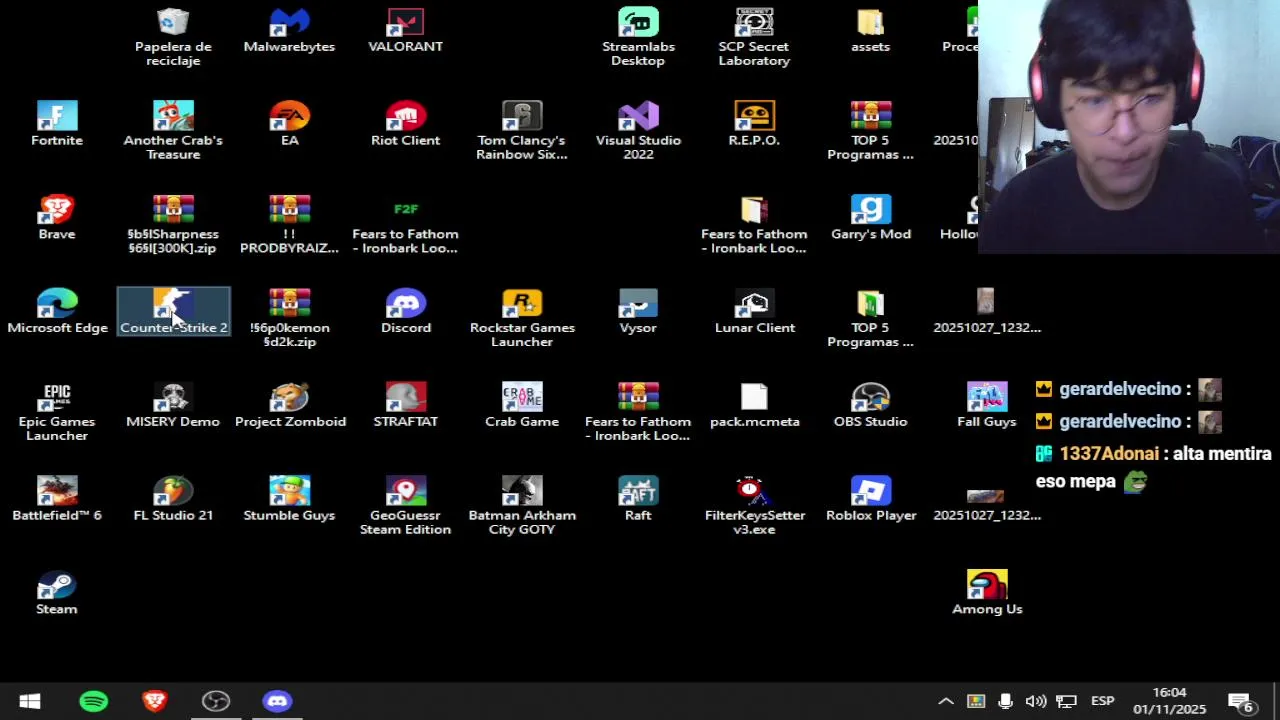
Task: Launch Malwarebytes from the desktop
Action: (x=289, y=30)
